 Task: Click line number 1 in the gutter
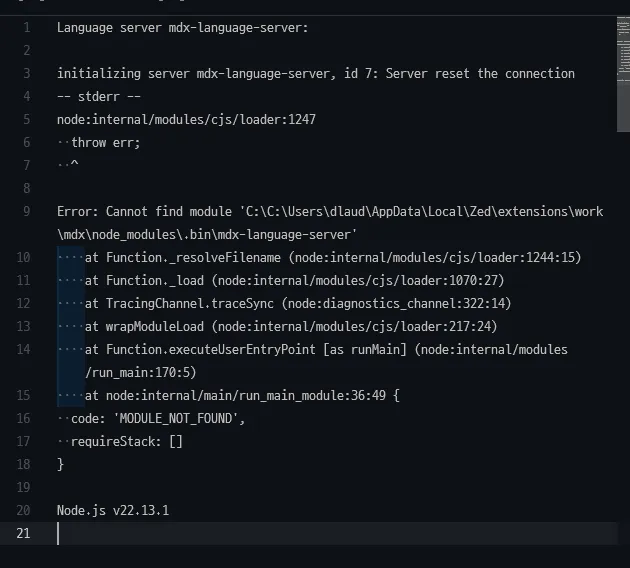[x=26, y=27]
